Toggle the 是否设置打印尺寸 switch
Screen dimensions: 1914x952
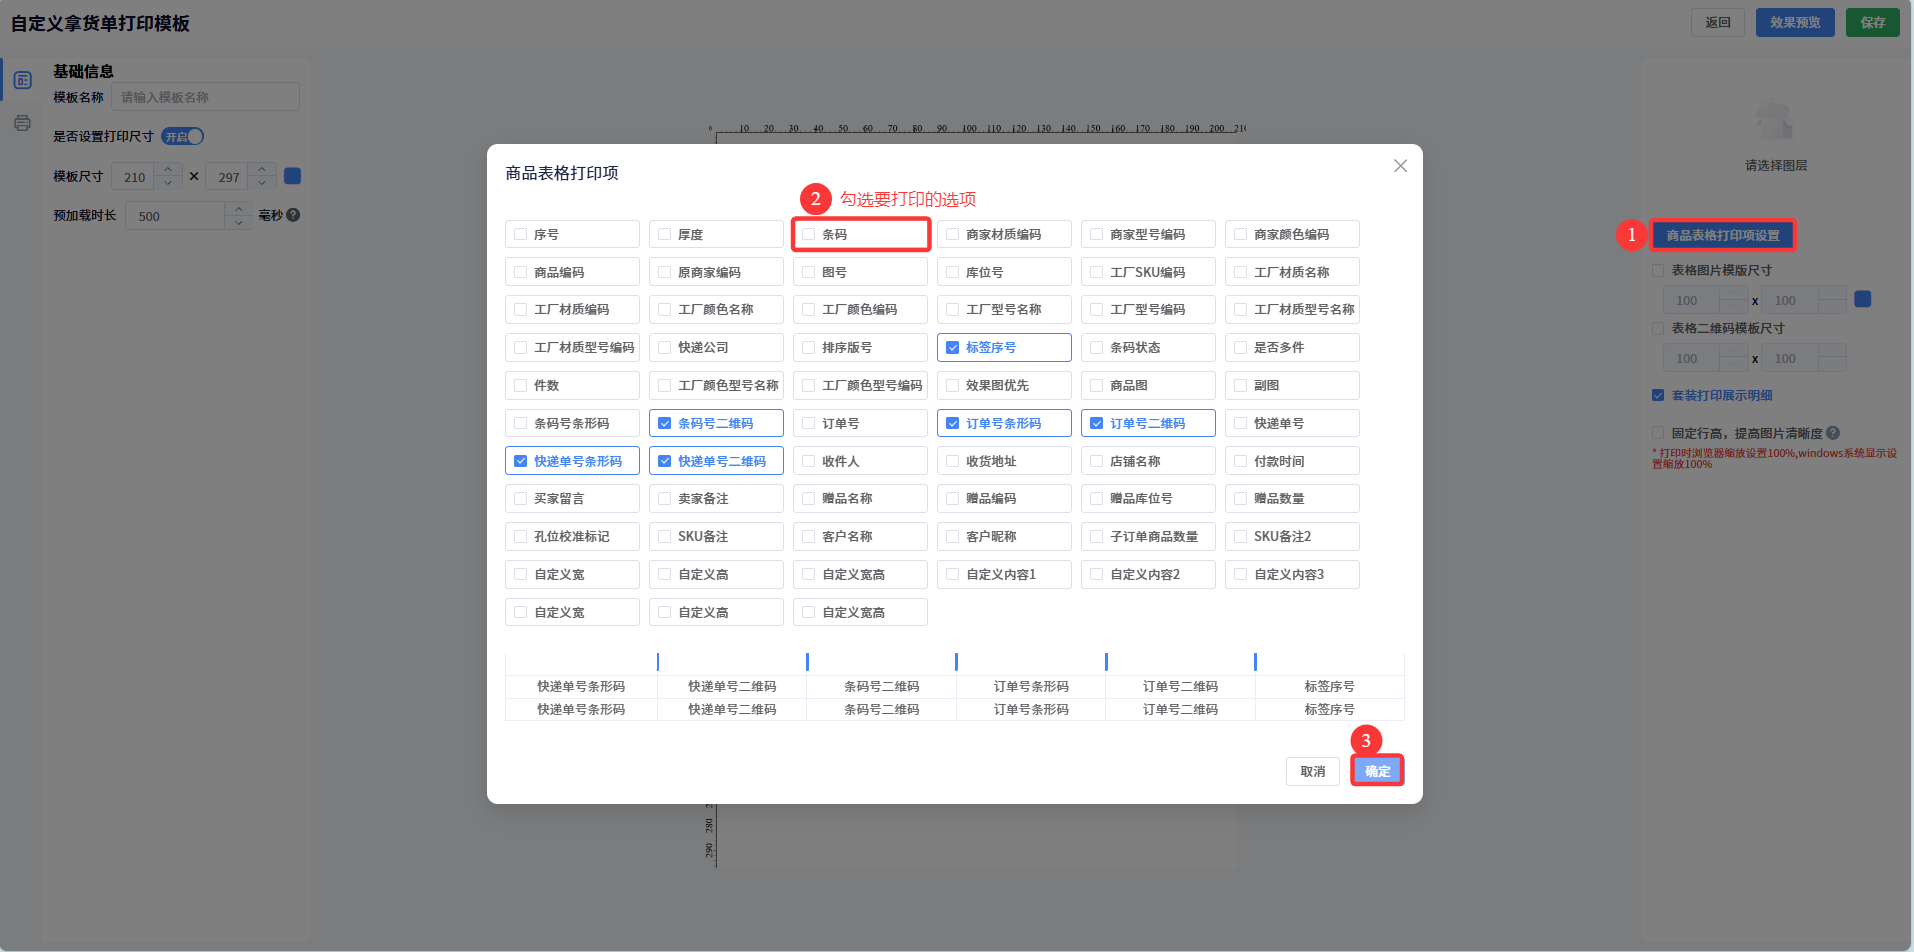[x=183, y=136]
